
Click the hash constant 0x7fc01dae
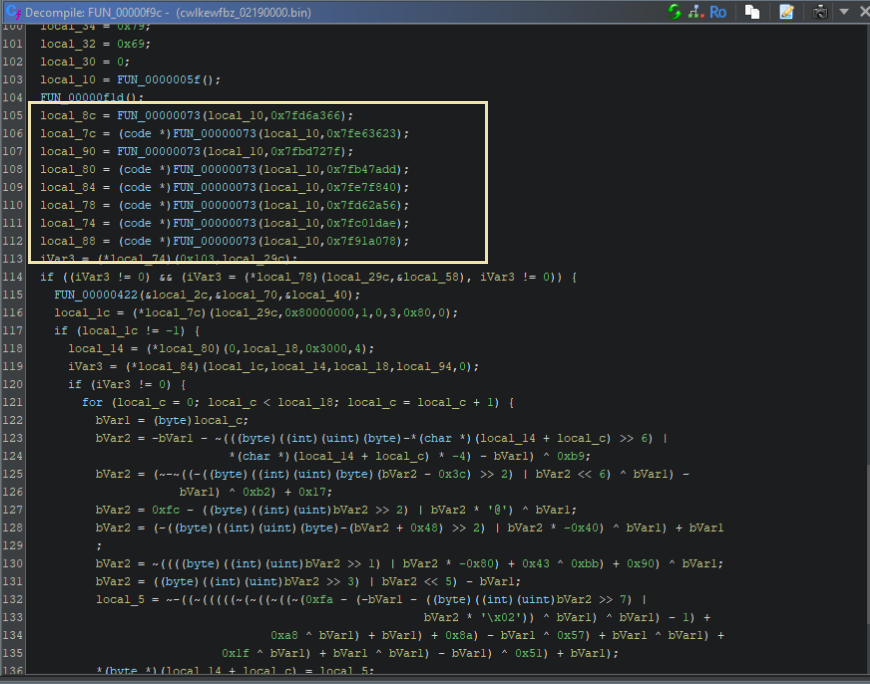[x=361, y=223]
